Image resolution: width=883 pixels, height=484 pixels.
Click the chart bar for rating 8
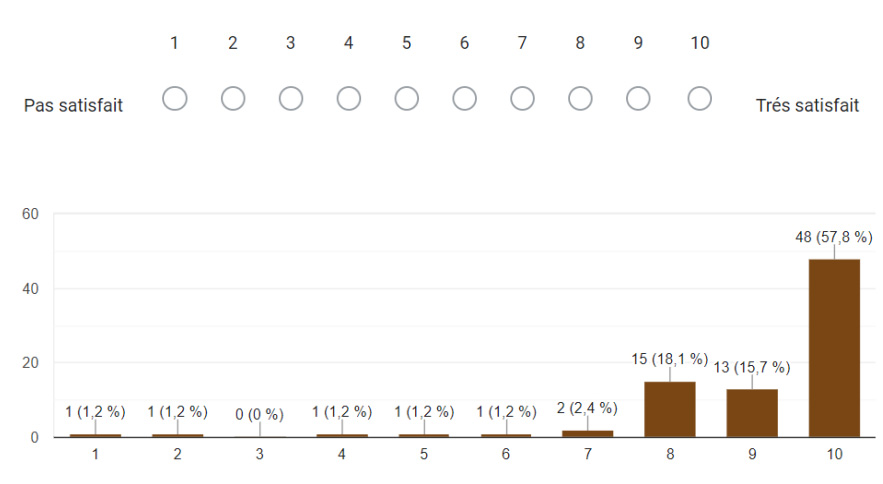[670, 409]
